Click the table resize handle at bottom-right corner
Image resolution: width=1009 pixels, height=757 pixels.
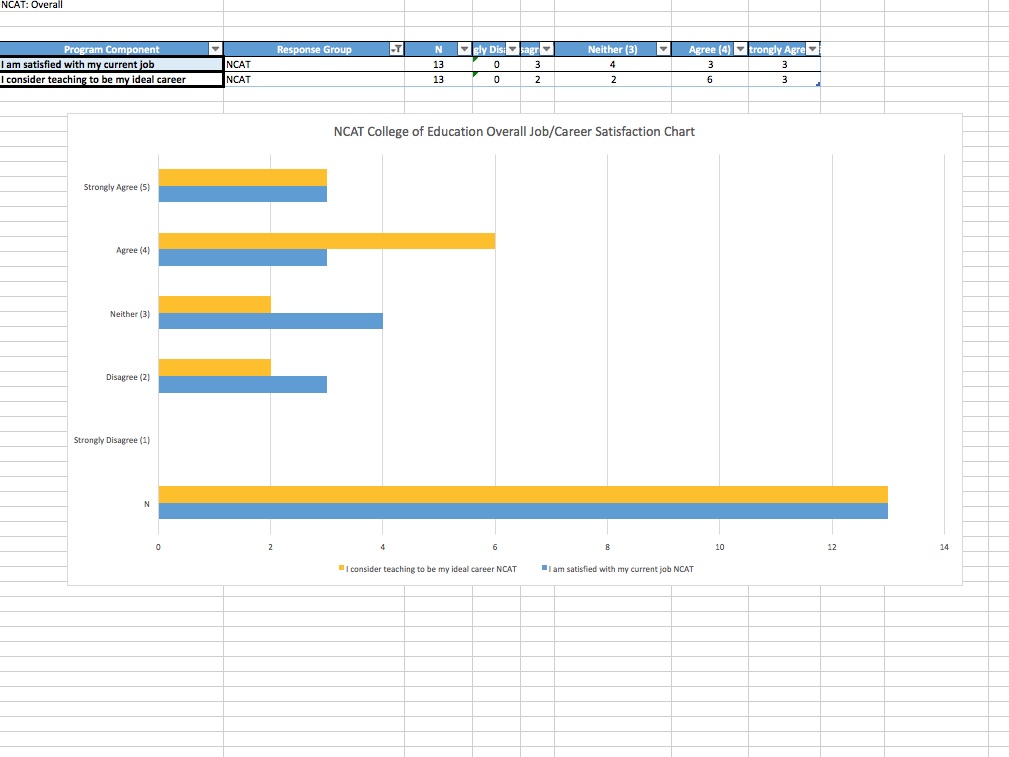point(818,84)
